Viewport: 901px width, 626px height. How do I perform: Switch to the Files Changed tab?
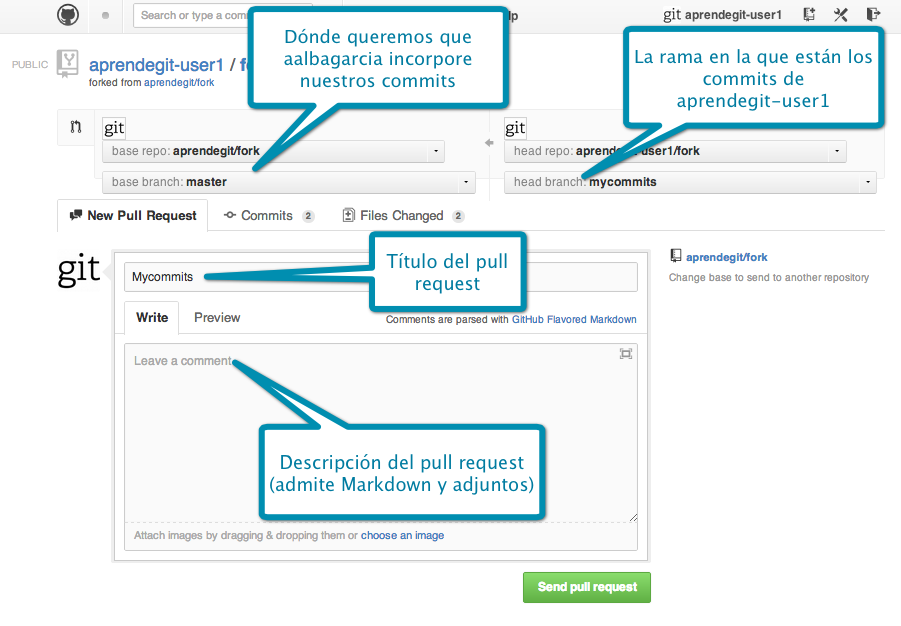pyautogui.click(x=402, y=215)
